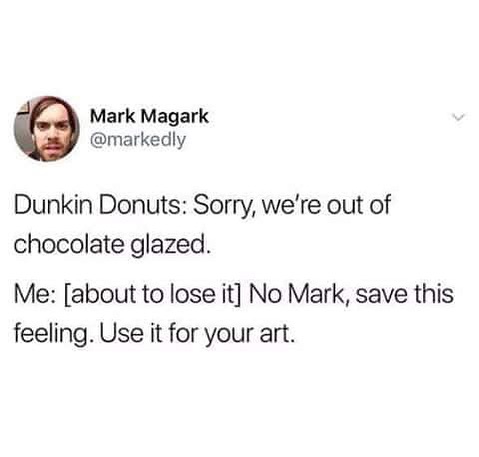This screenshot has width=479, height=457.
Task: Click the word "Donuts:" in the tweet
Action: coord(142,204)
